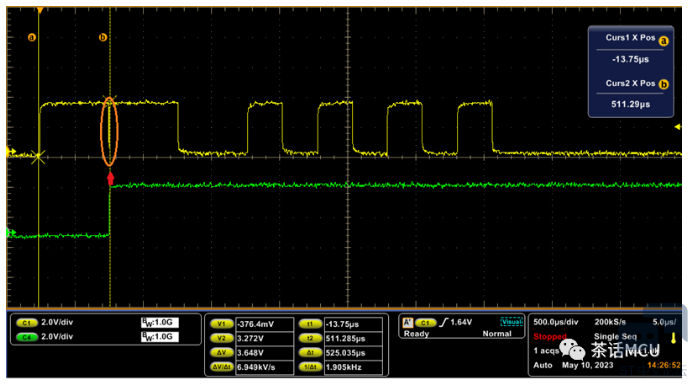Select cursor marker a on waveform
696x386 pixels.
coord(32,37)
